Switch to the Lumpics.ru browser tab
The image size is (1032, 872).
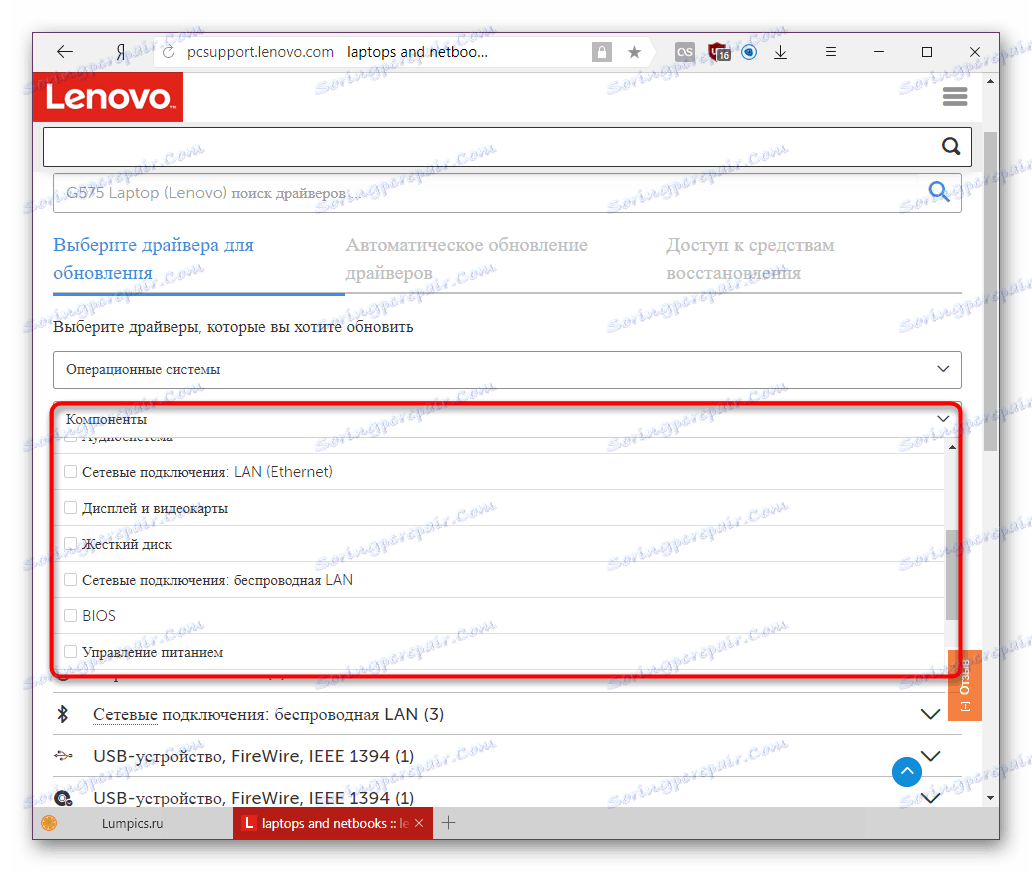click(x=133, y=823)
